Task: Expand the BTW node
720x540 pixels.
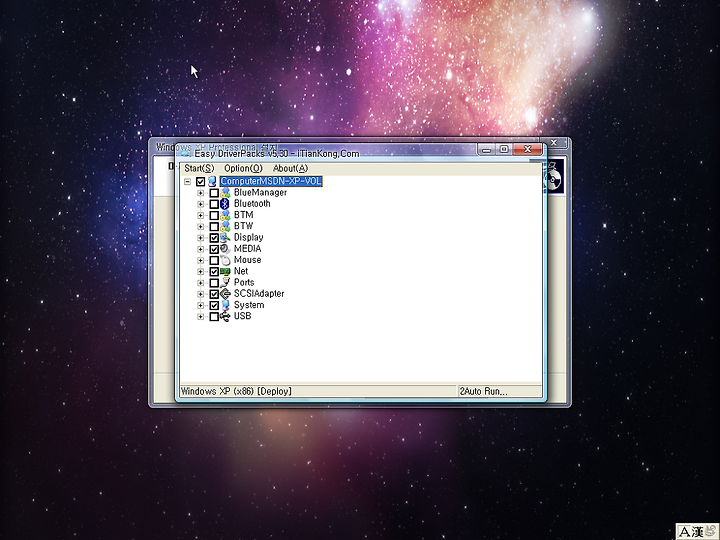Action: point(201,226)
